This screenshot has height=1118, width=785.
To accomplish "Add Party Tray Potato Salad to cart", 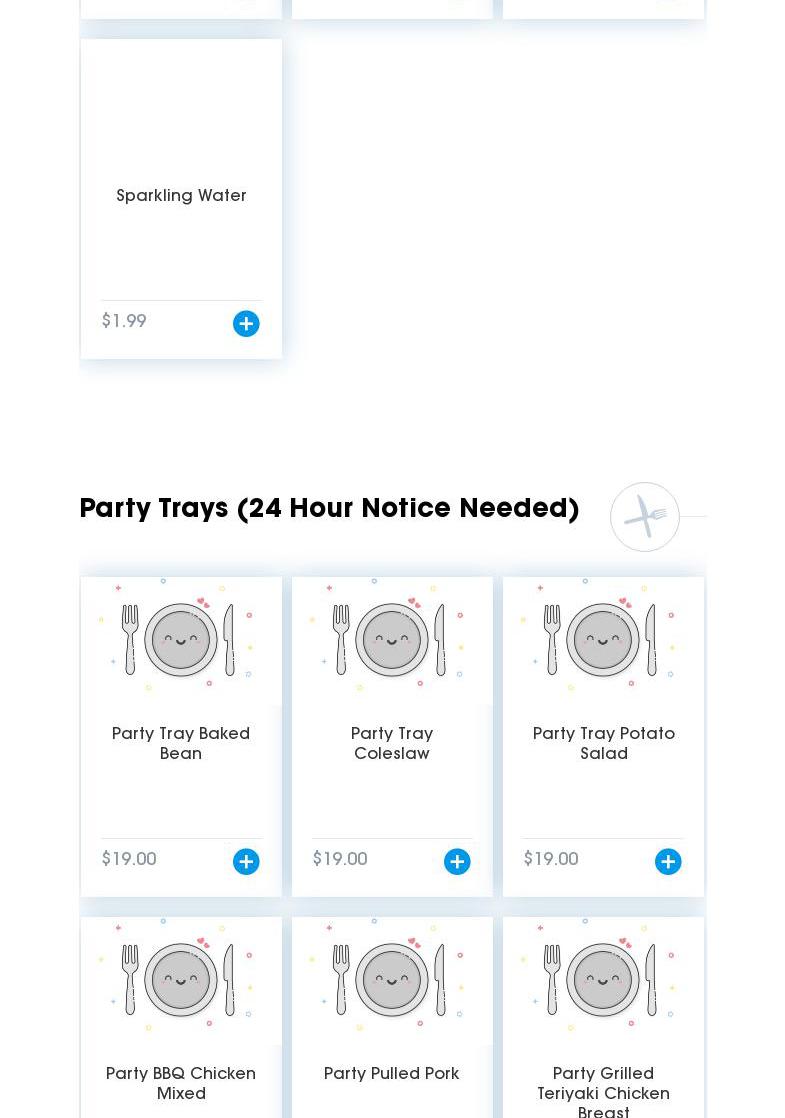I will click(x=668, y=862).
